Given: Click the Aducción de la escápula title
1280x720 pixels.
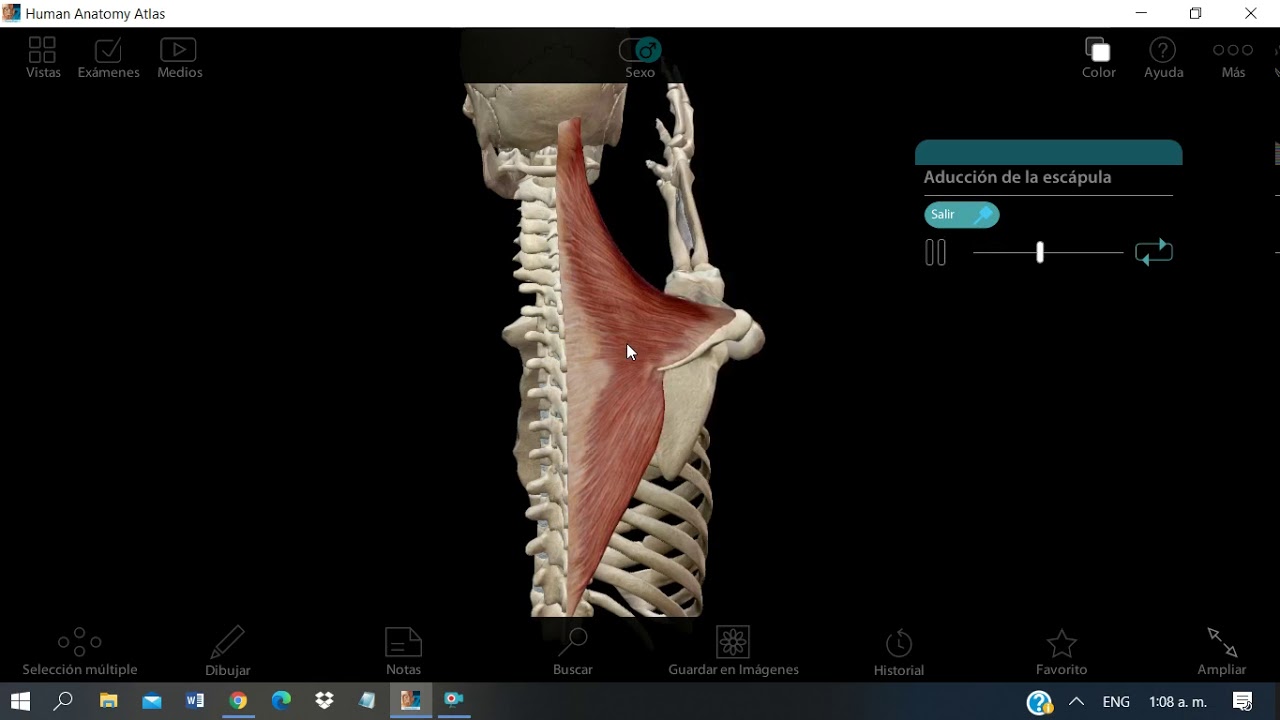Looking at the screenshot, I should (x=1017, y=177).
